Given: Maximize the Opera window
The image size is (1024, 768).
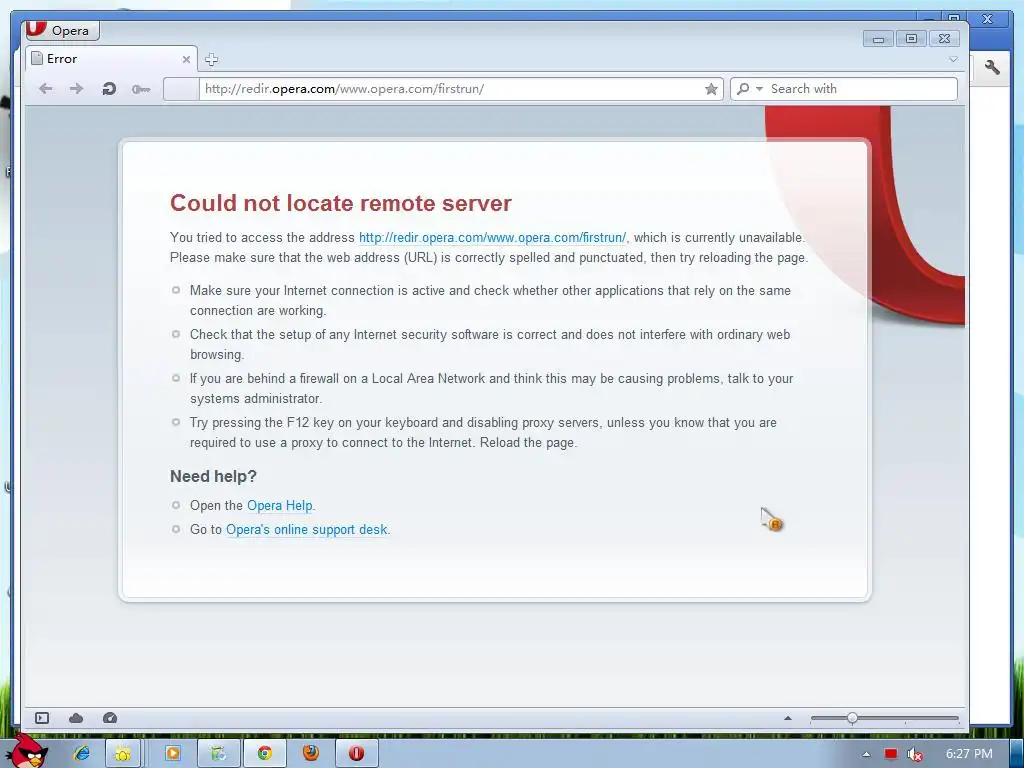Looking at the screenshot, I should (x=911, y=39).
